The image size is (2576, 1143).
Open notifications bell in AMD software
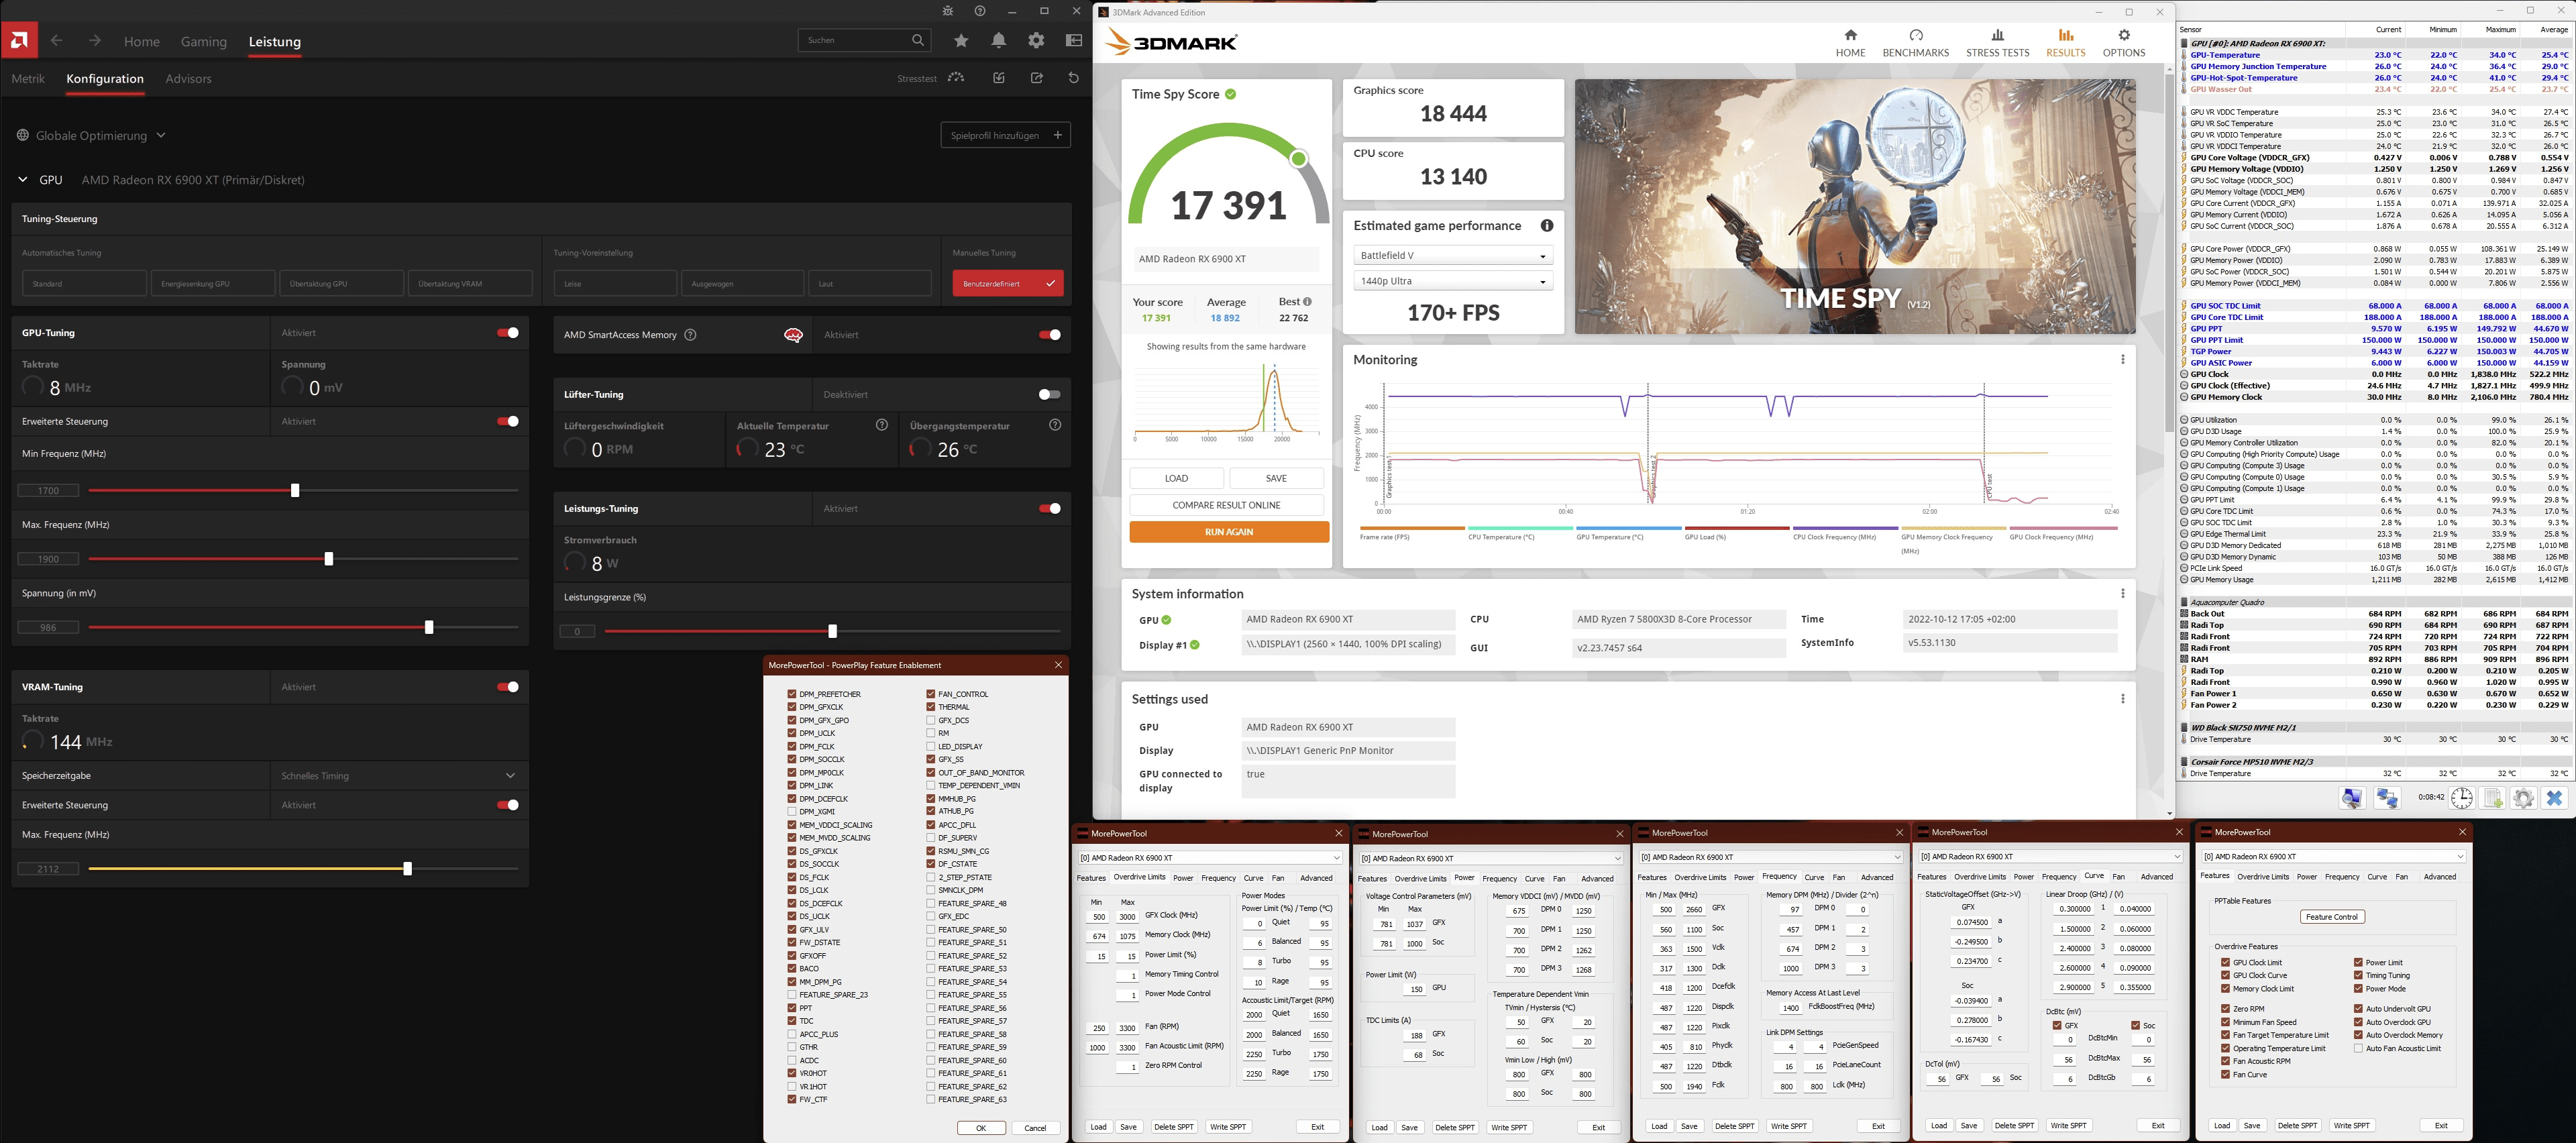998,40
